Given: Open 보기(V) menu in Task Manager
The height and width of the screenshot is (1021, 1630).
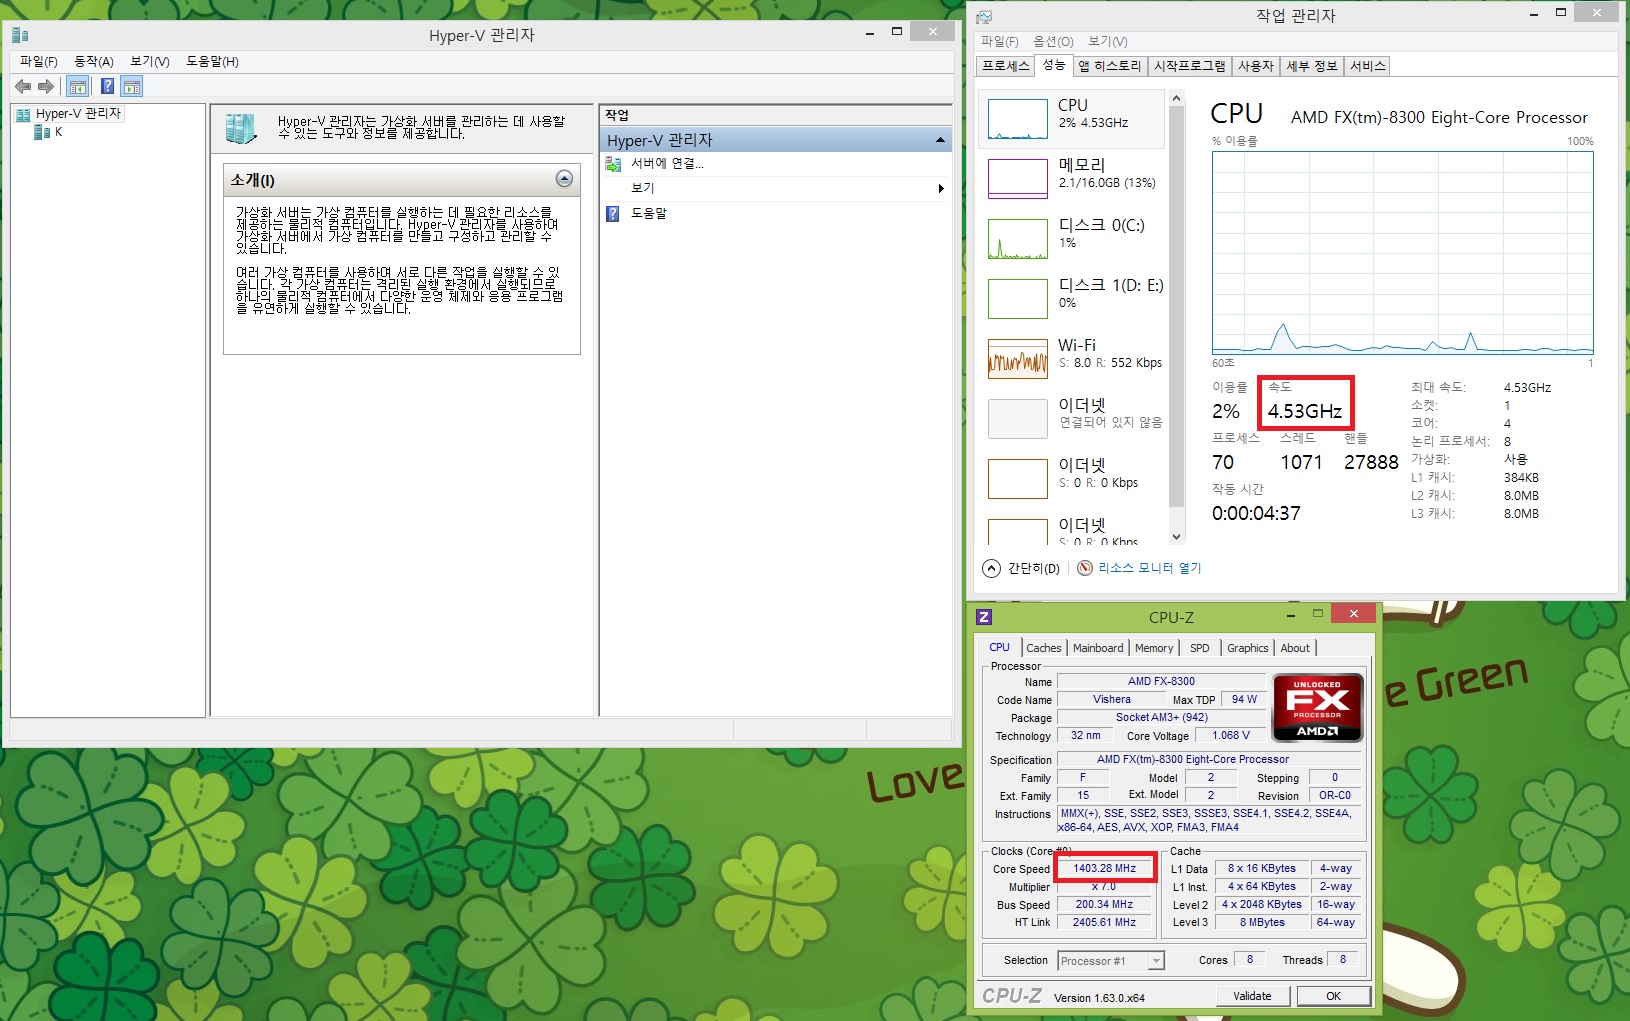Looking at the screenshot, I should (x=1108, y=42).
